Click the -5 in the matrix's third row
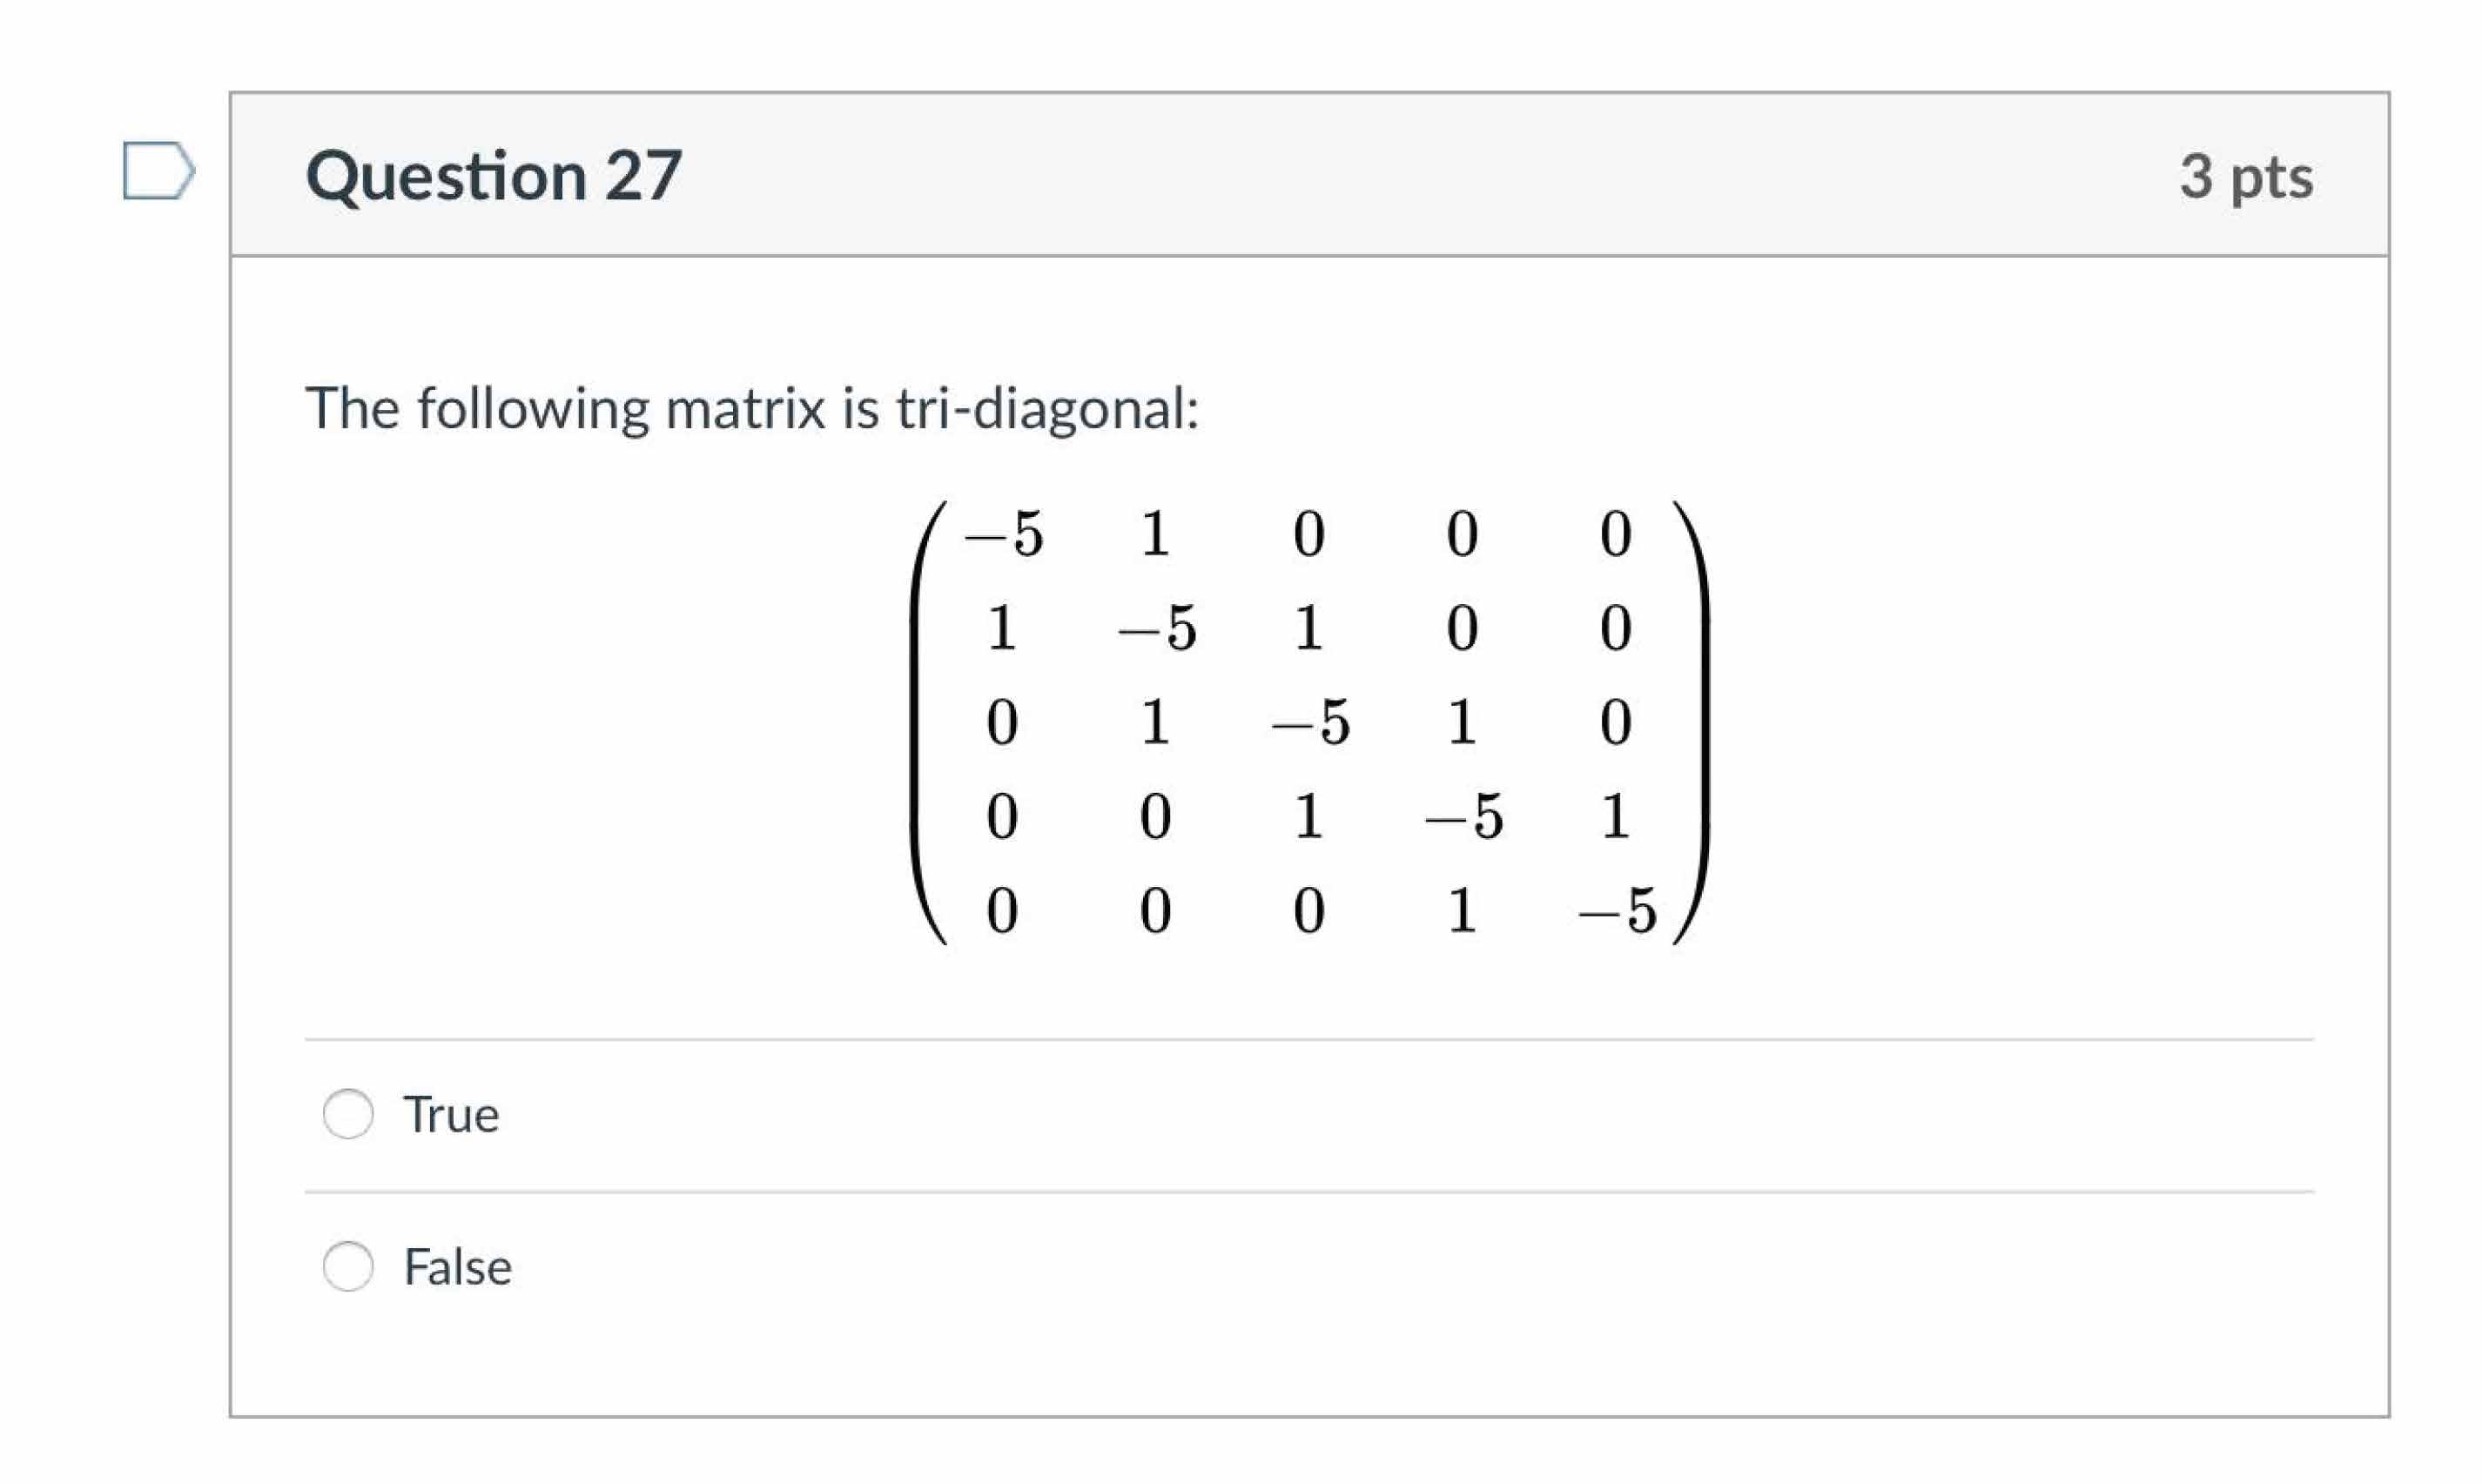The height and width of the screenshot is (1484, 2482). click(1310, 723)
